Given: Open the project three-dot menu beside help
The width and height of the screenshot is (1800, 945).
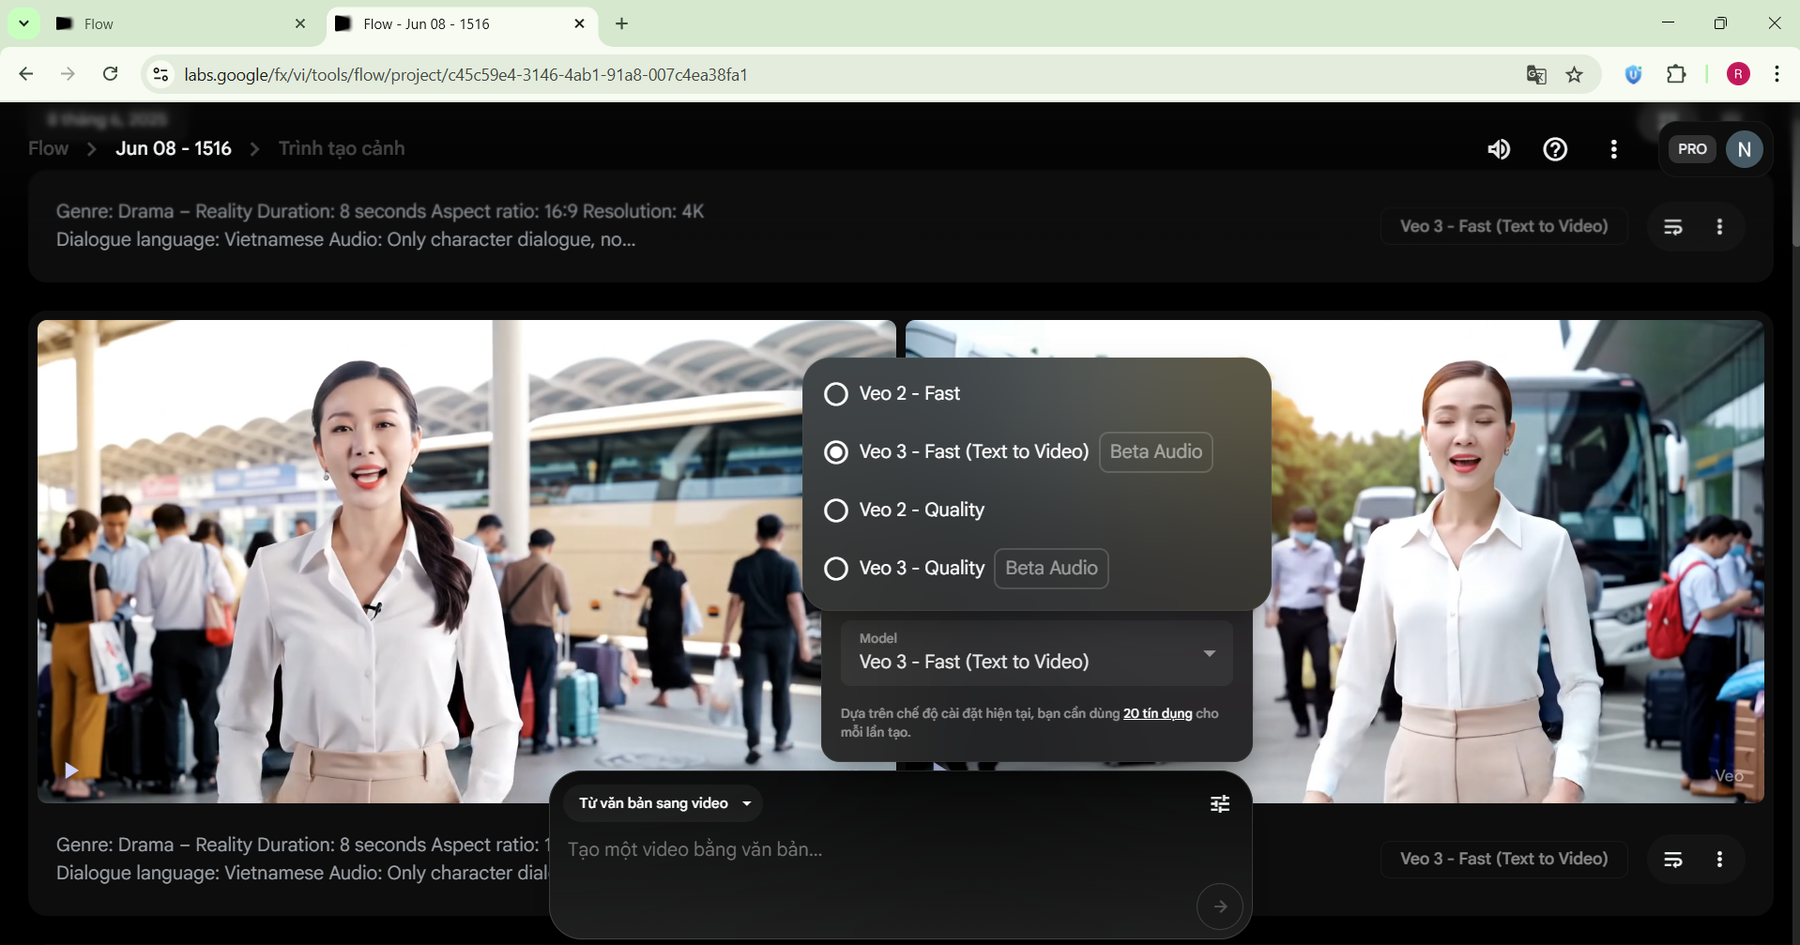Looking at the screenshot, I should click(x=1613, y=149).
